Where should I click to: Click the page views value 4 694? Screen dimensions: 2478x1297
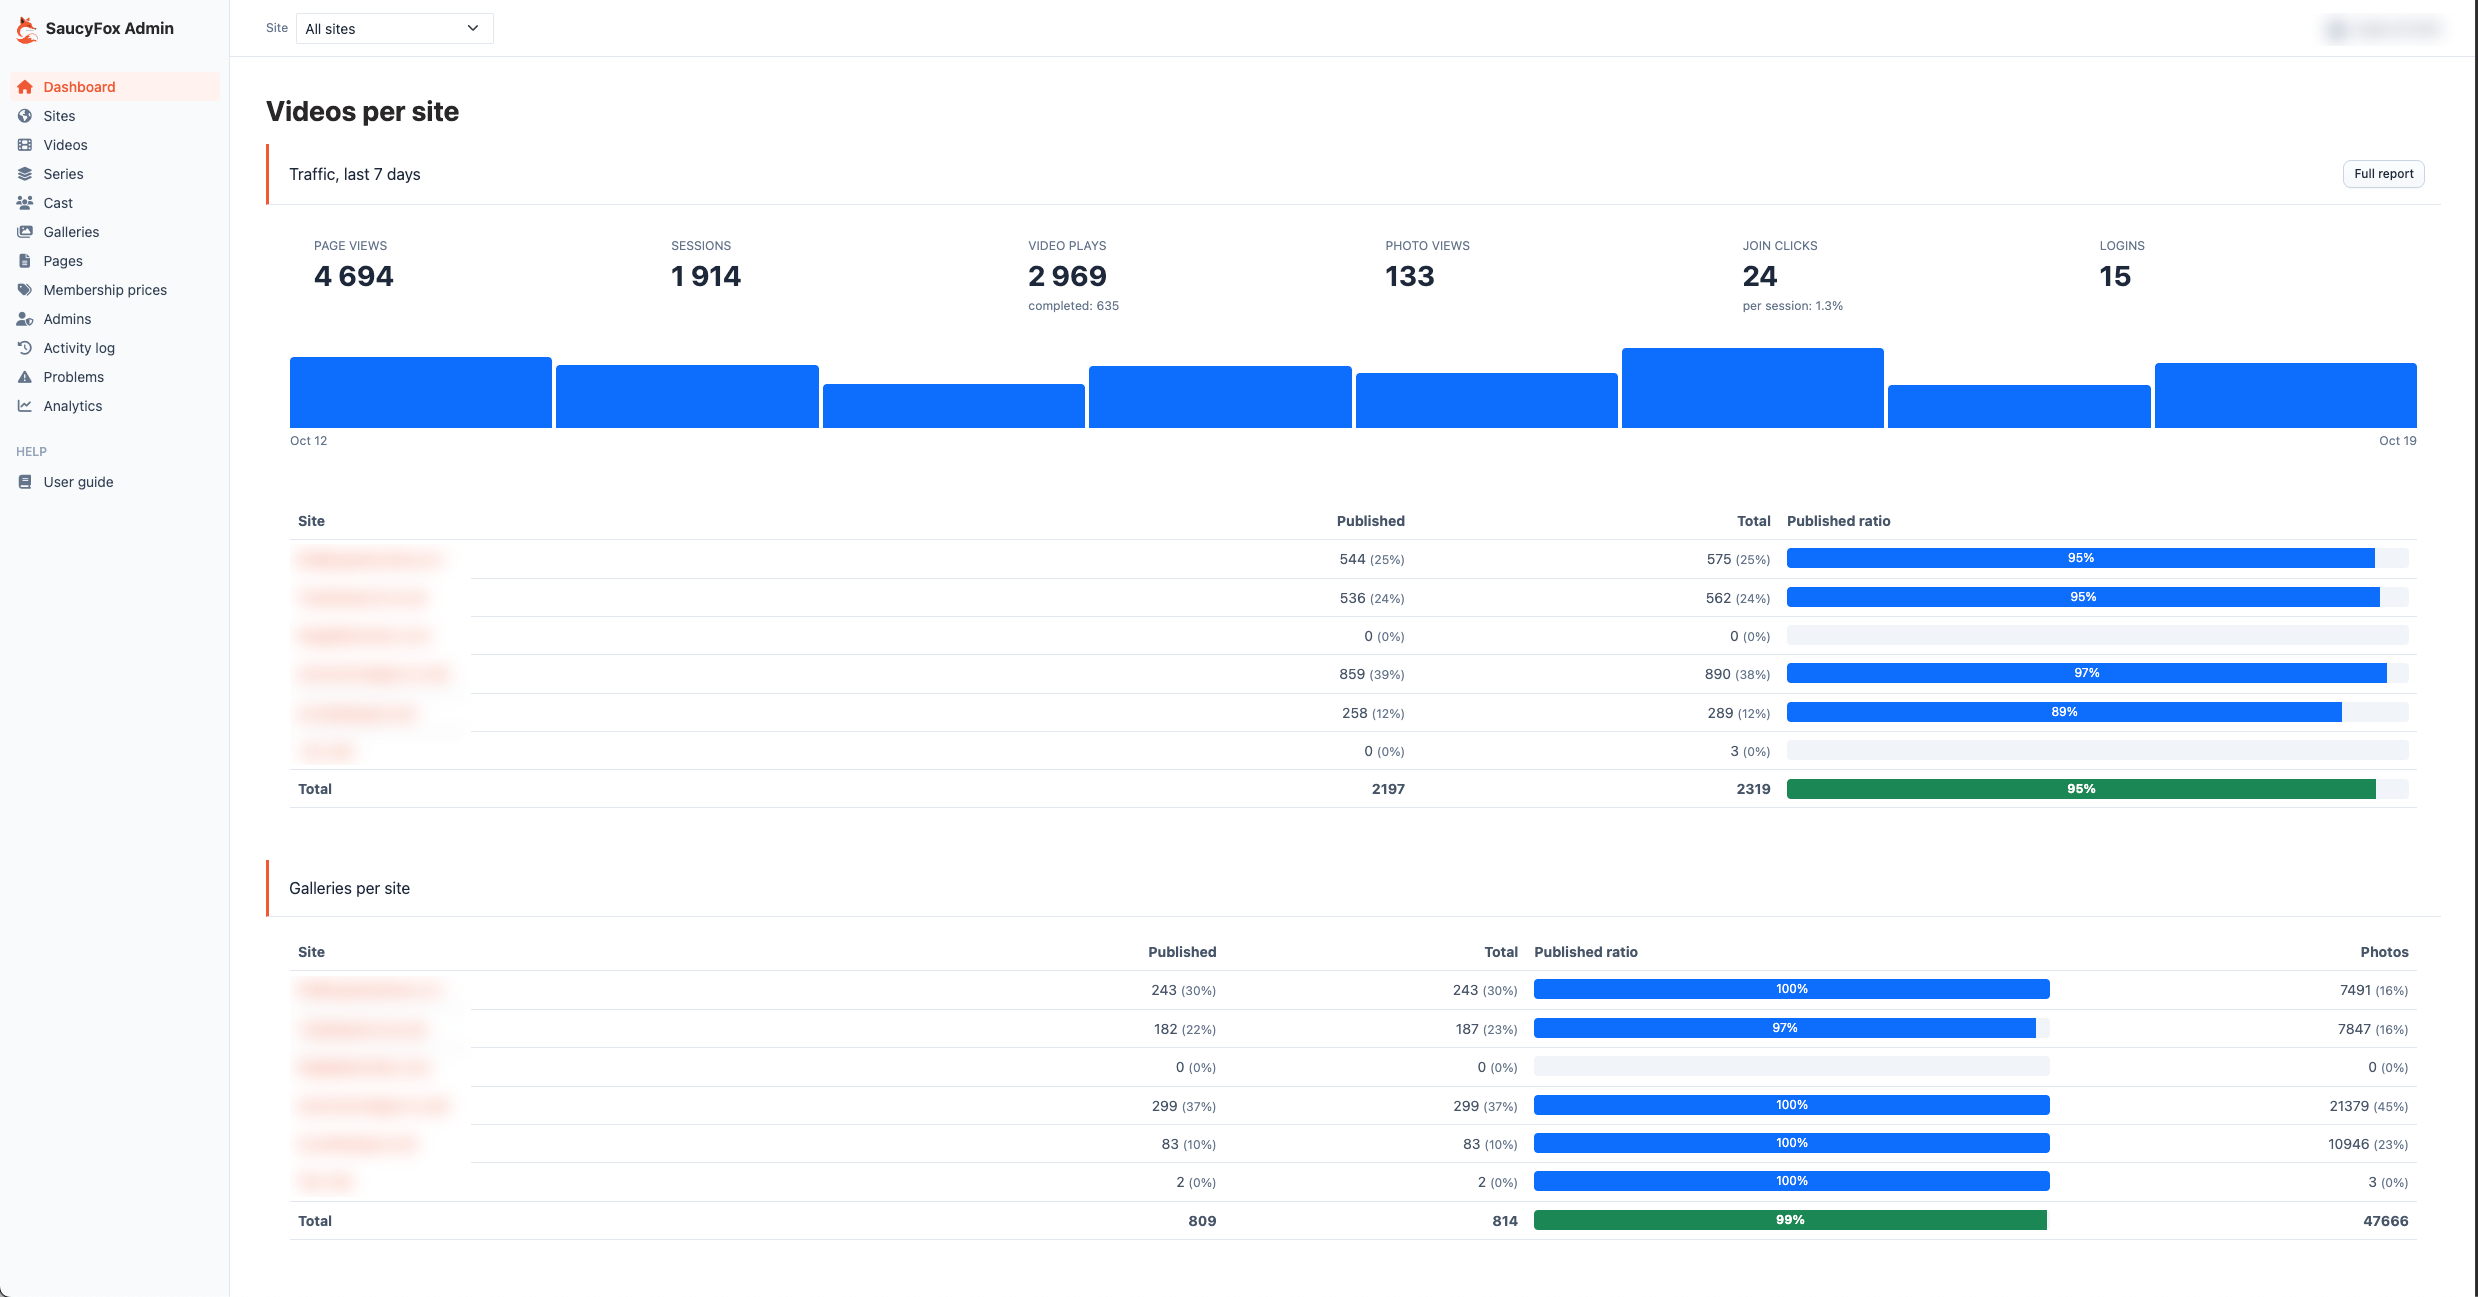click(x=354, y=276)
